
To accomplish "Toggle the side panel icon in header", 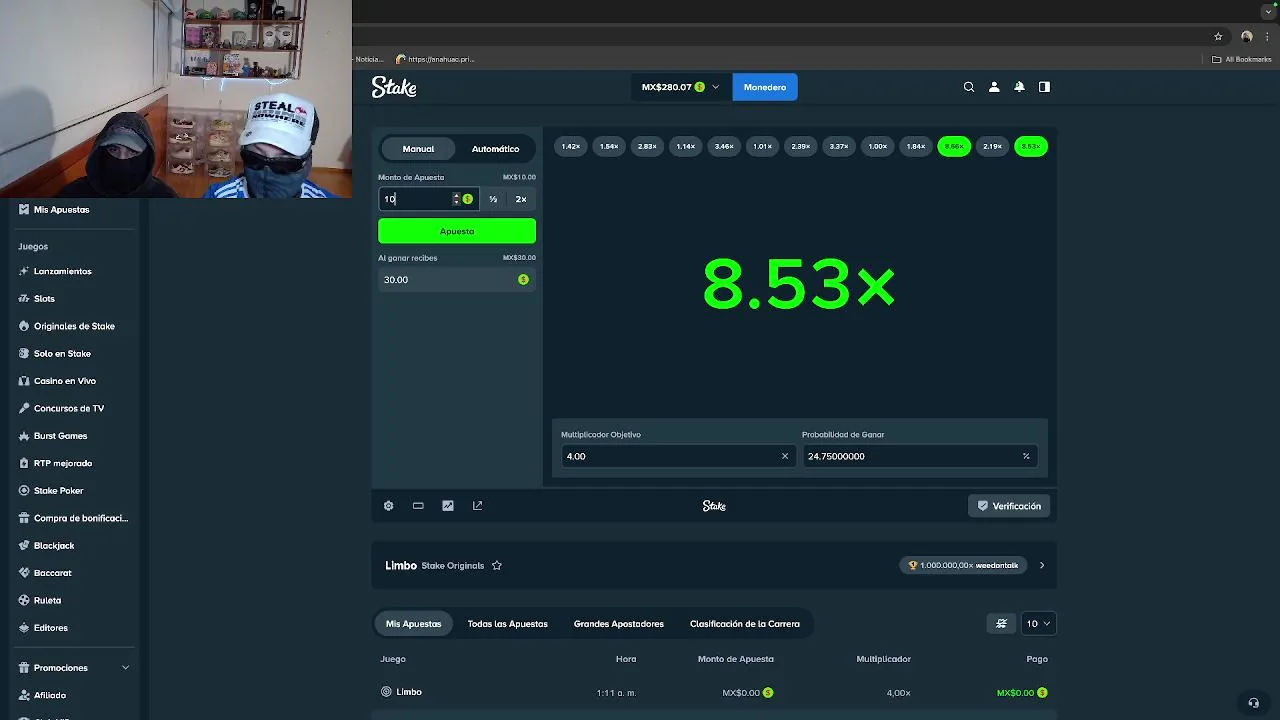I will (1044, 87).
